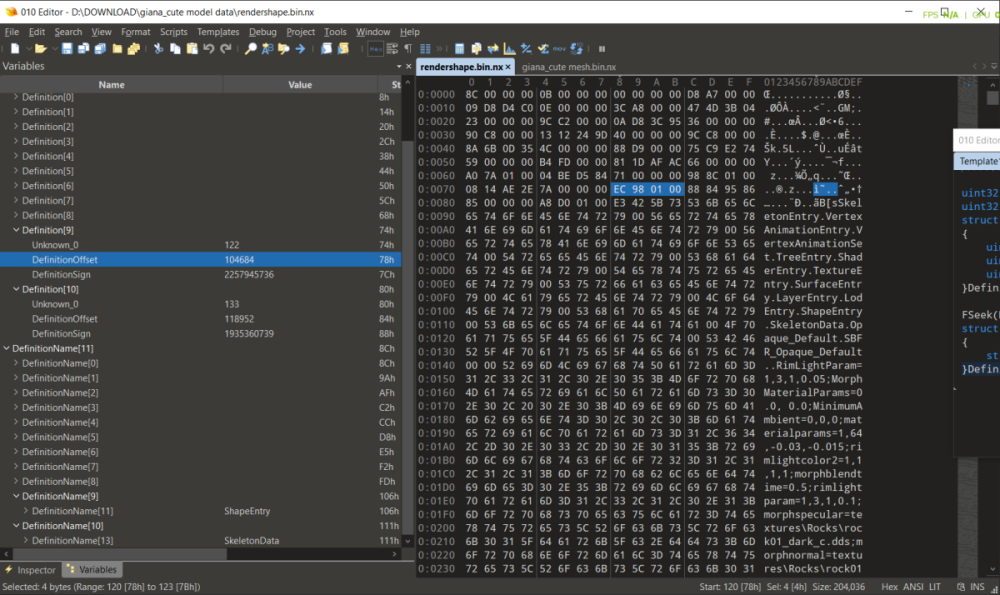
Task: Click the Goto blue arrow icon
Action: tap(300, 49)
